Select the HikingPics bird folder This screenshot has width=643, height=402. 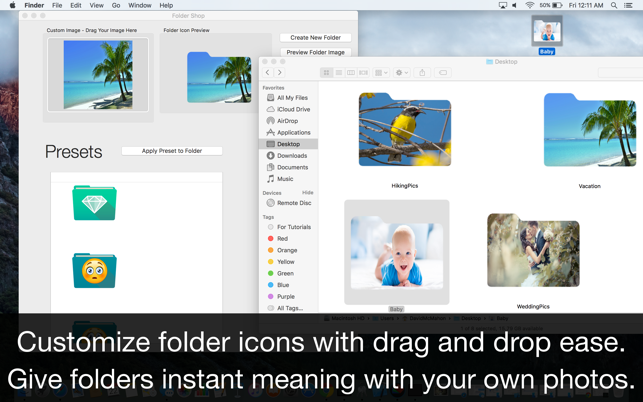(405, 130)
